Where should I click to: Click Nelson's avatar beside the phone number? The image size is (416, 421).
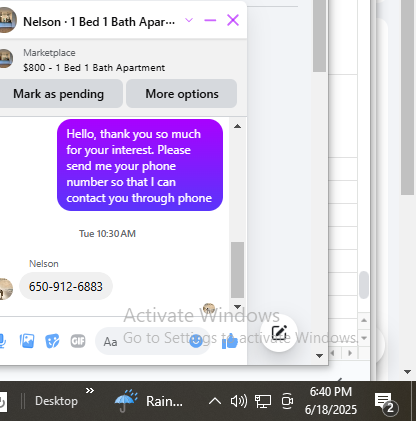[5, 289]
